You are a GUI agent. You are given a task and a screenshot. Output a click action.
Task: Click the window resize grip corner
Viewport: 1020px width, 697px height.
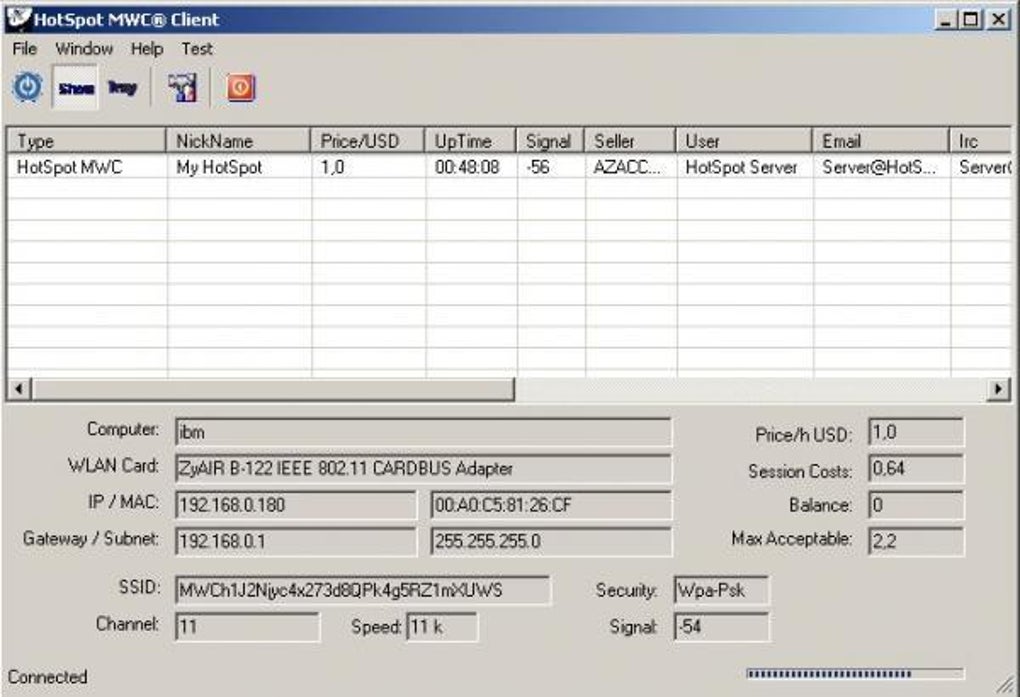point(1006,683)
